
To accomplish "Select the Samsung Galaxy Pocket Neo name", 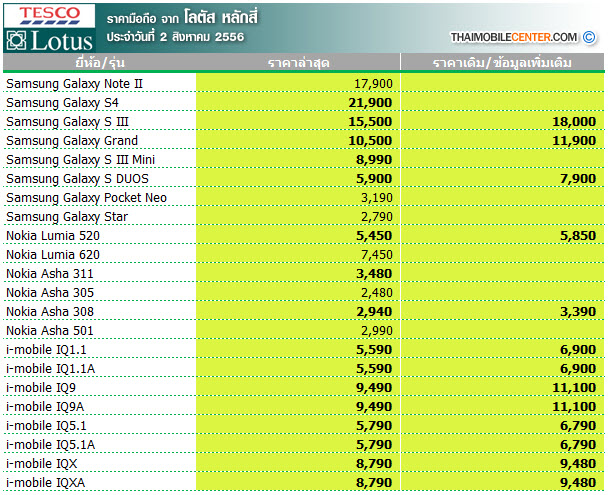I will point(86,198).
